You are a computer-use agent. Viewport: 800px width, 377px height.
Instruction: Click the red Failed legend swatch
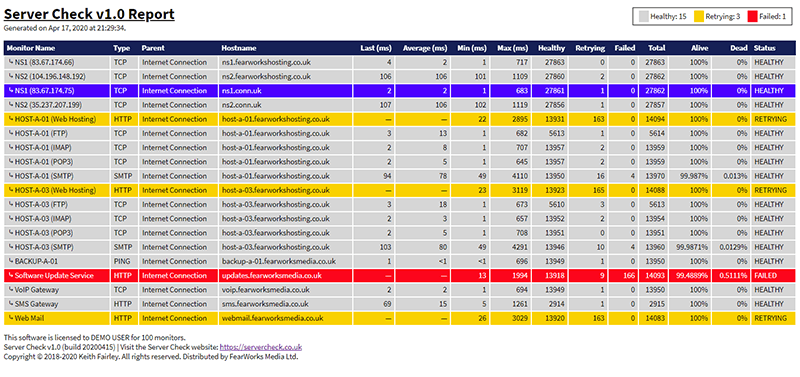coord(752,16)
